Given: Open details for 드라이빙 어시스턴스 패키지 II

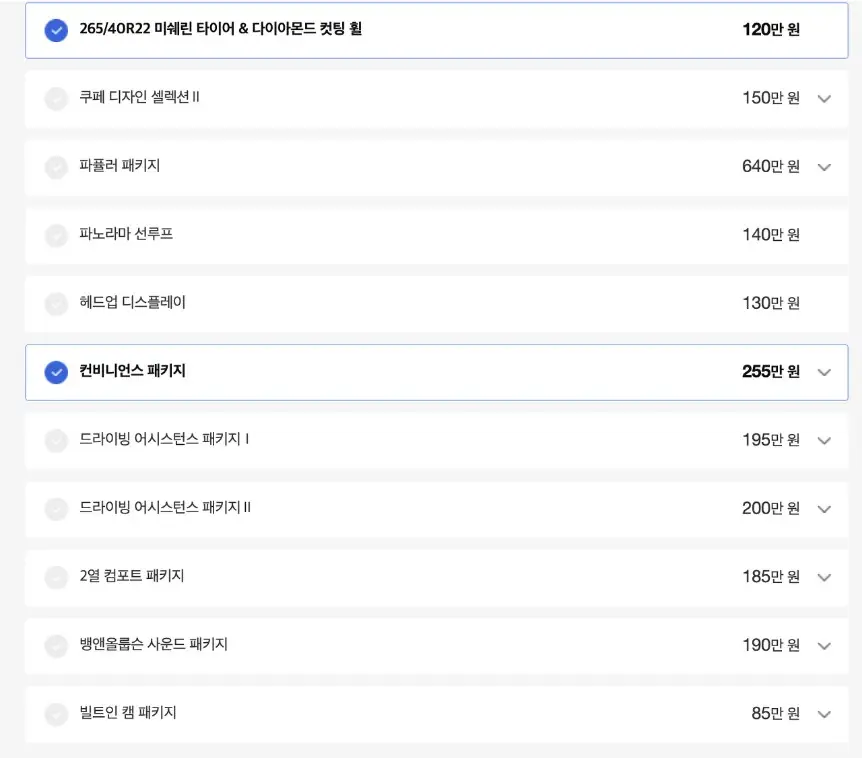Looking at the screenshot, I should click(x=824, y=508).
